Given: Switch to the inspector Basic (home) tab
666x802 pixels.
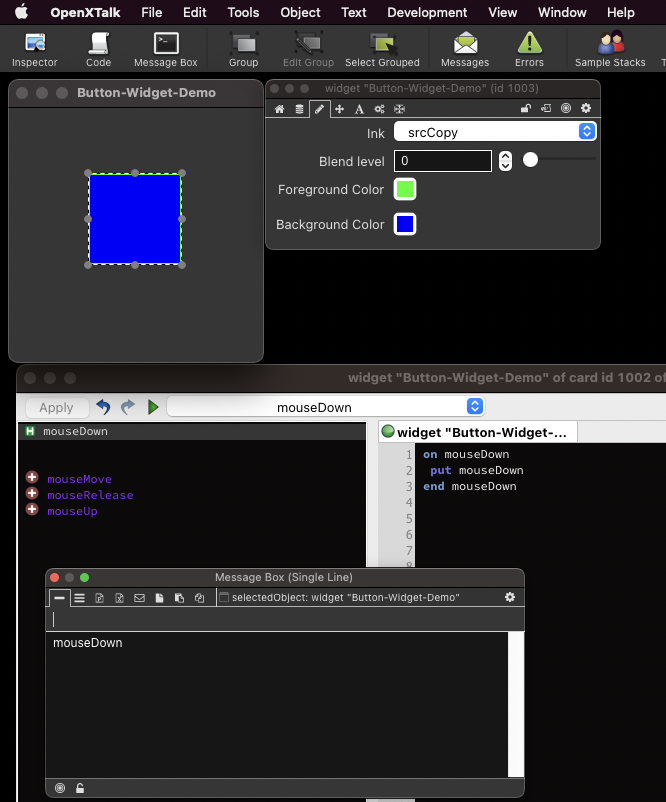Looking at the screenshot, I should pyautogui.click(x=279, y=109).
